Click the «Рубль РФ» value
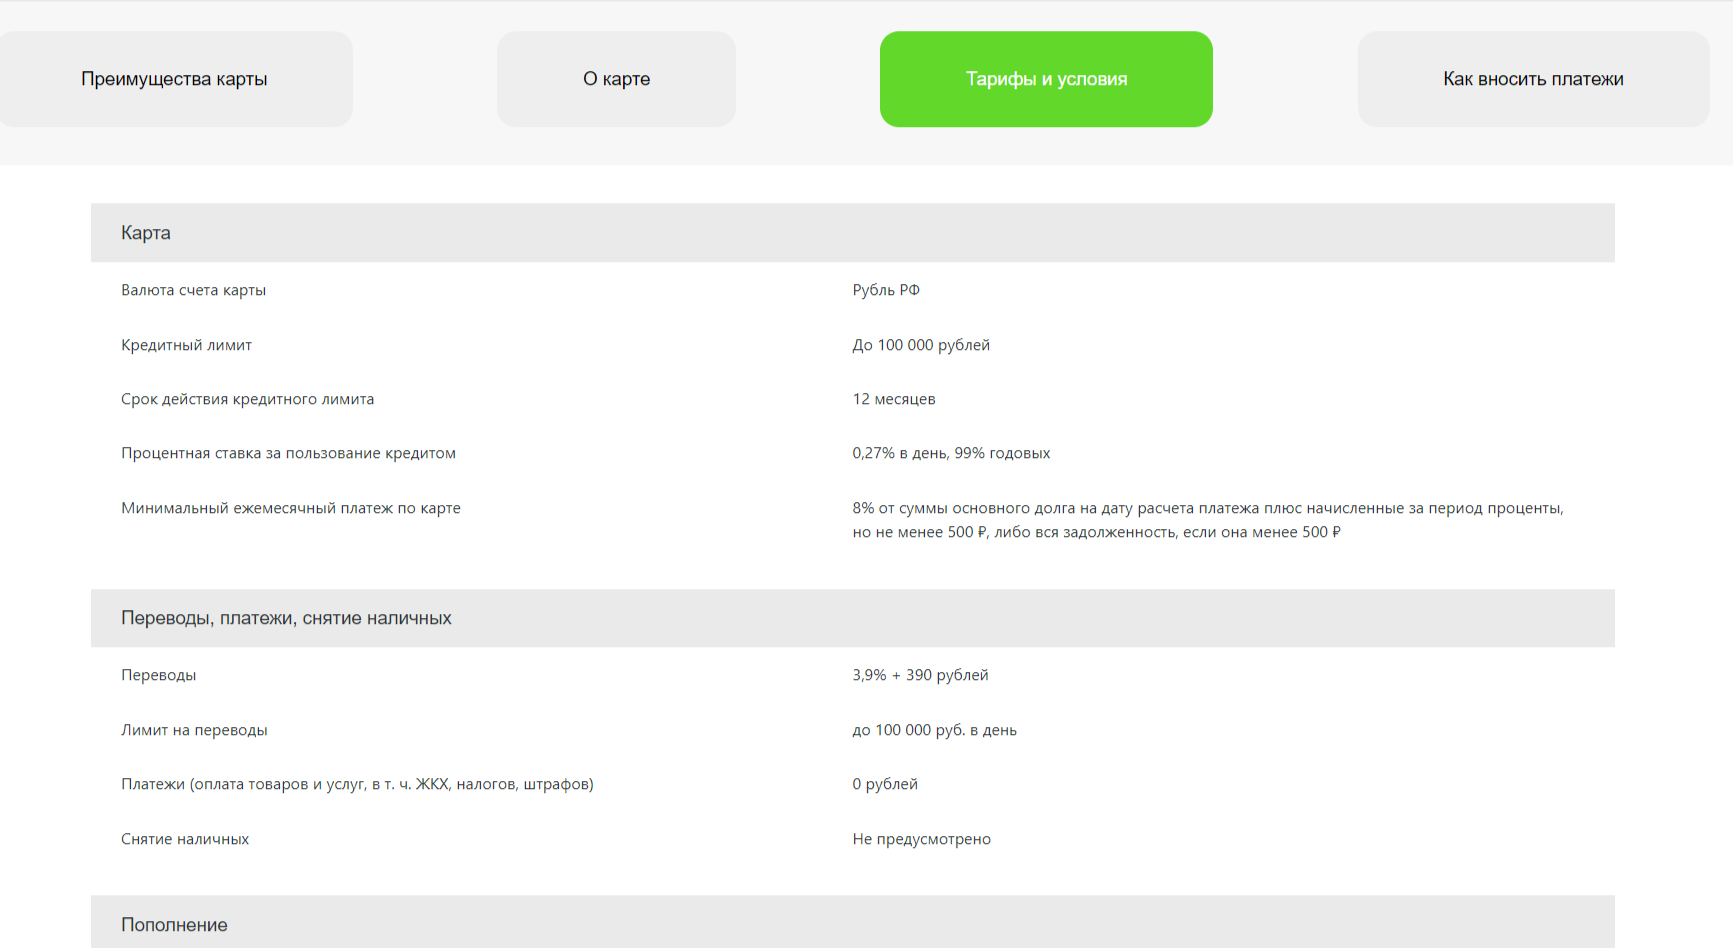This screenshot has width=1733, height=948. (x=886, y=290)
